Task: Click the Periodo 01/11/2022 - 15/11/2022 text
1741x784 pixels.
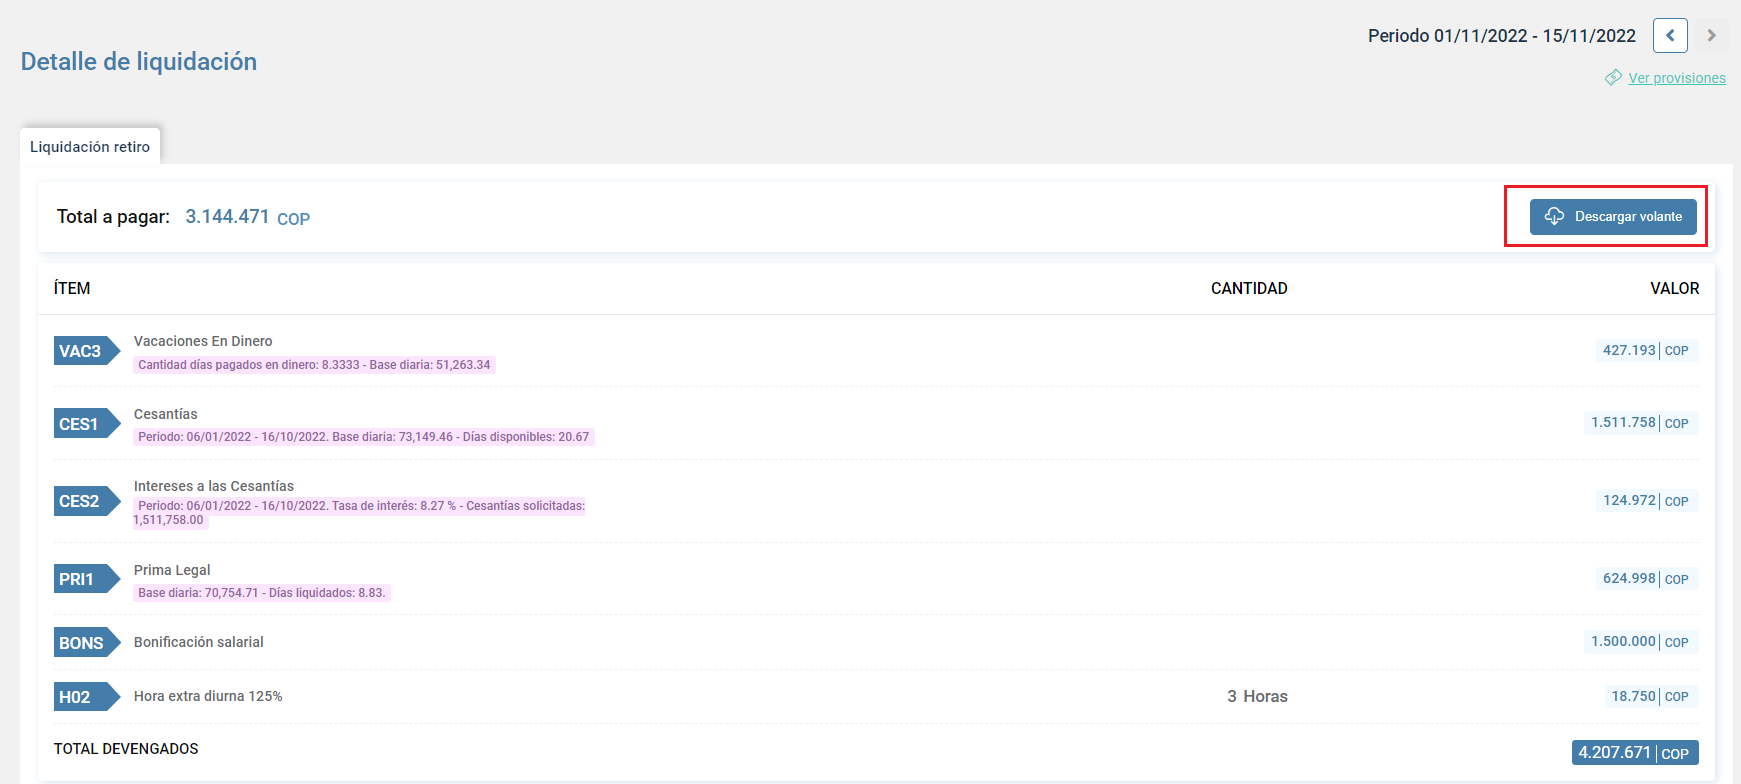Action: pos(1502,36)
